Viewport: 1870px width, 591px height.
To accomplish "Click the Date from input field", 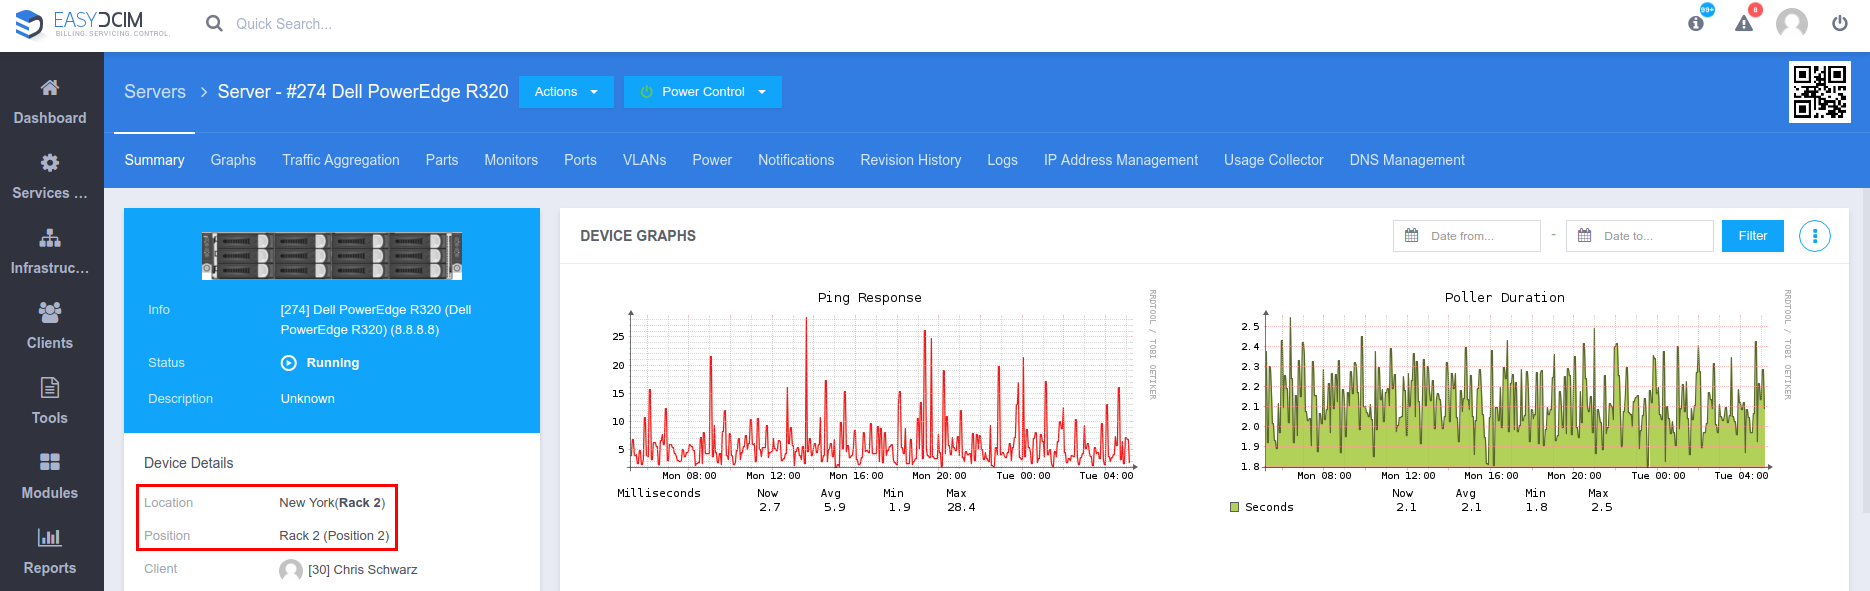I will click(x=1467, y=236).
